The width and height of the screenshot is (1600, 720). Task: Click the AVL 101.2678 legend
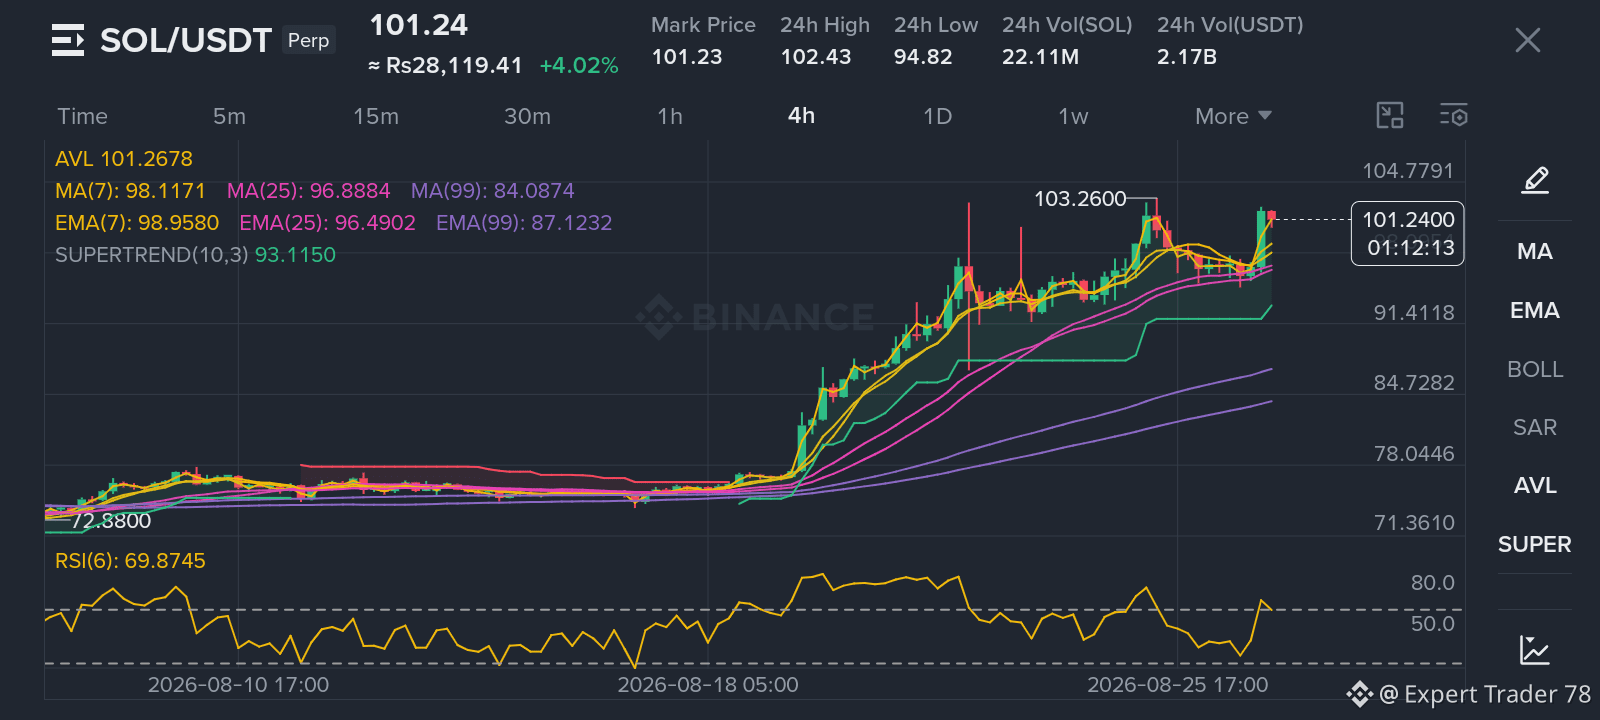point(124,159)
